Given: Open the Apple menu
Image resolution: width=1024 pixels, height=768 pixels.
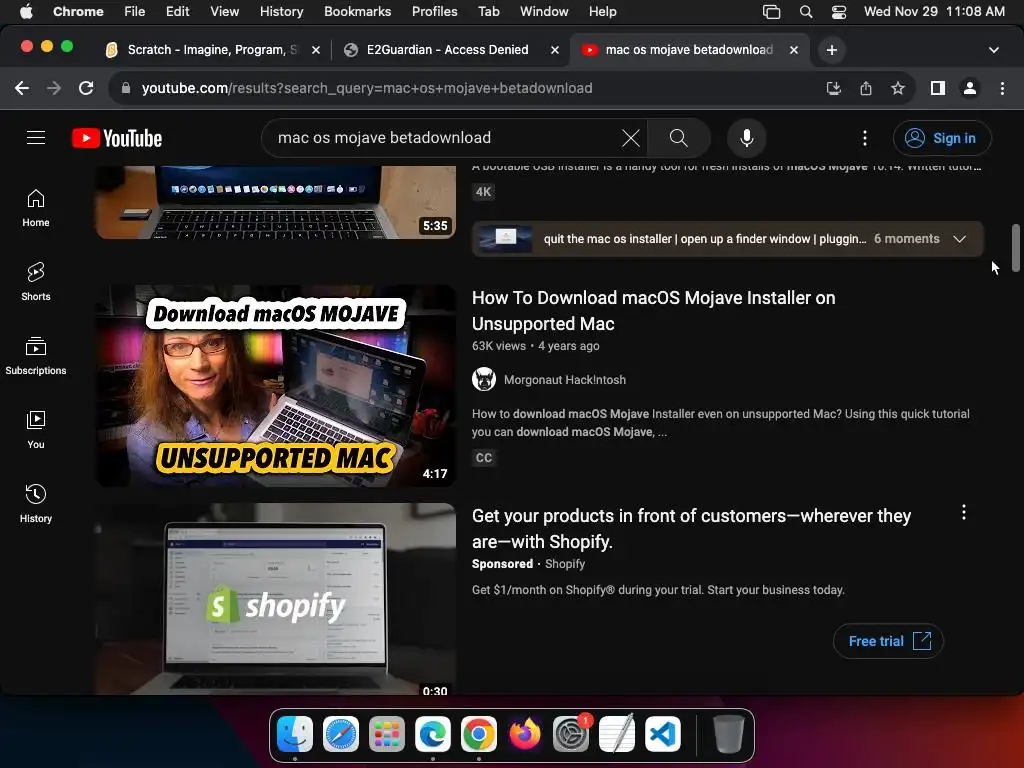Looking at the screenshot, I should click(26, 11).
